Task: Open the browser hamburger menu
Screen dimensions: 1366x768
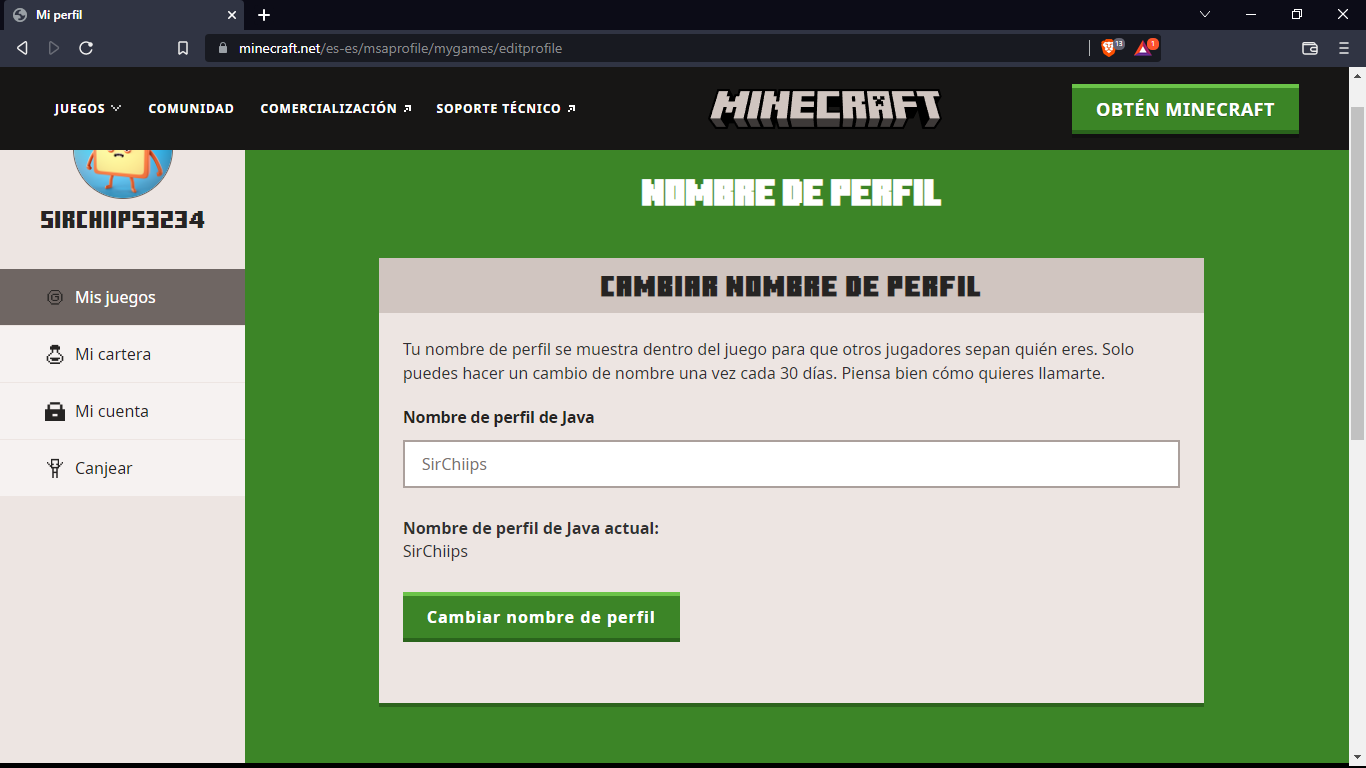Action: click(1344, 48)
